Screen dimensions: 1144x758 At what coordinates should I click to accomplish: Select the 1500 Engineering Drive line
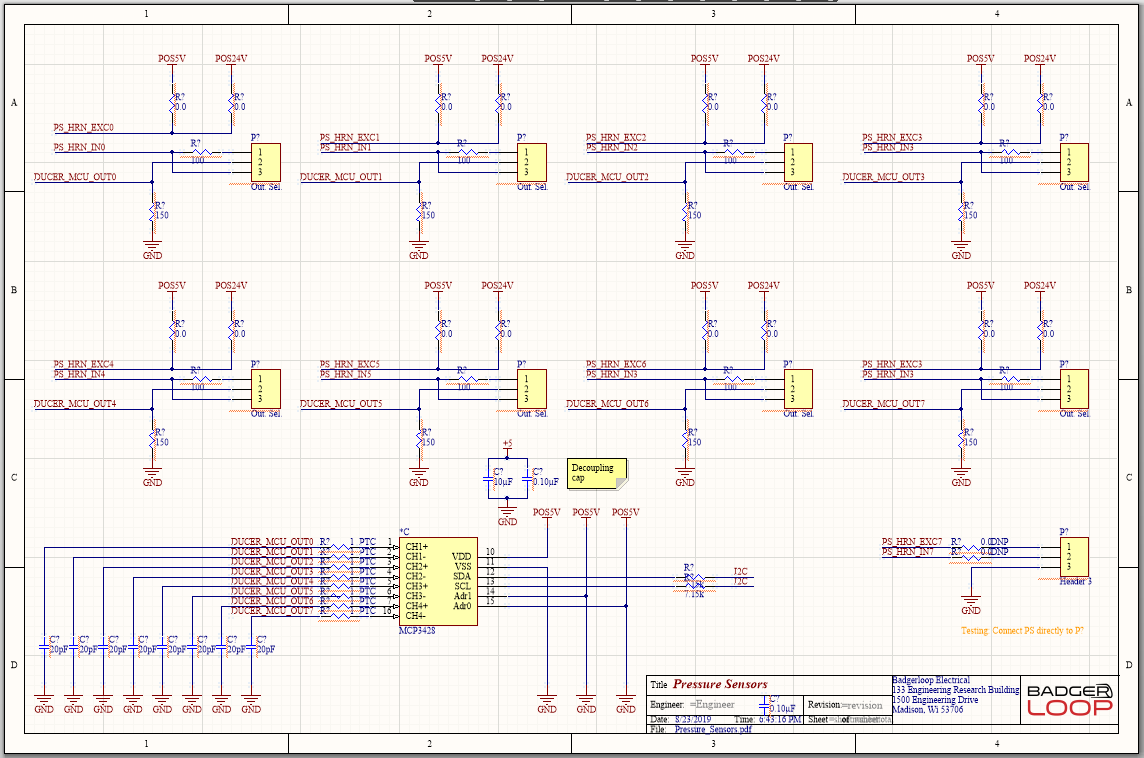(x=935, y=700)
